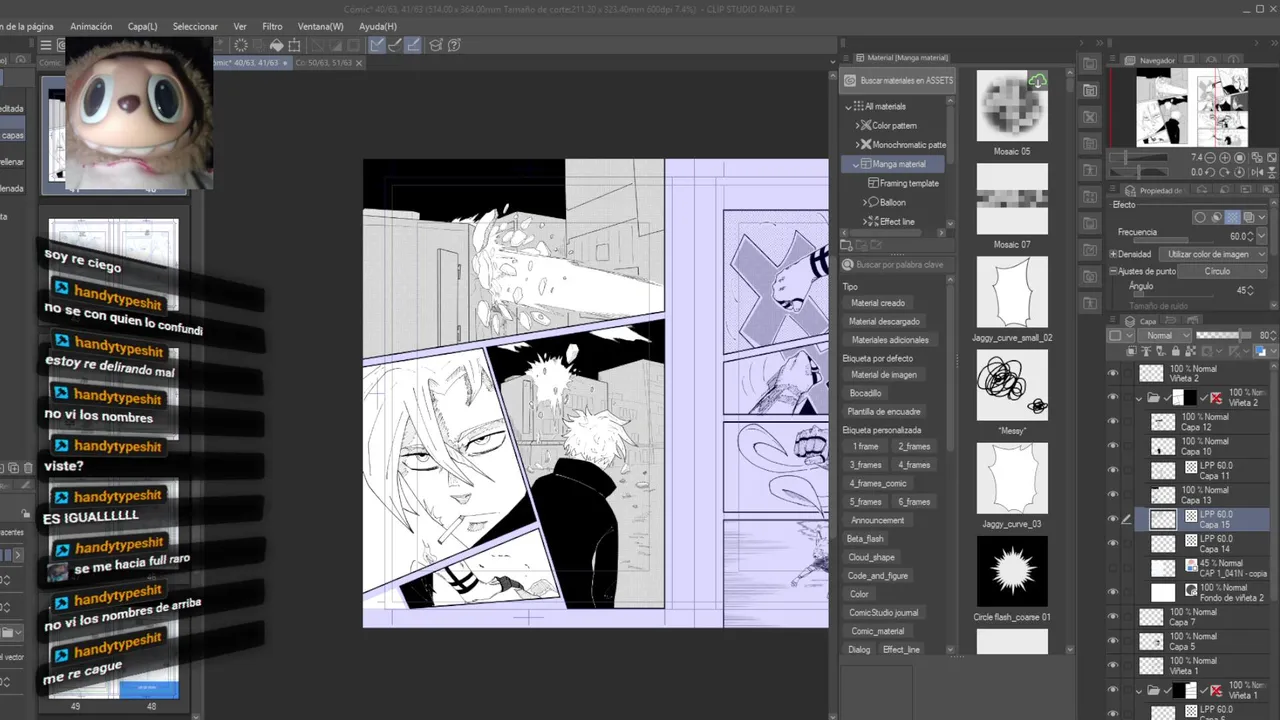Open the Filtro menu

tap(272, 26)
